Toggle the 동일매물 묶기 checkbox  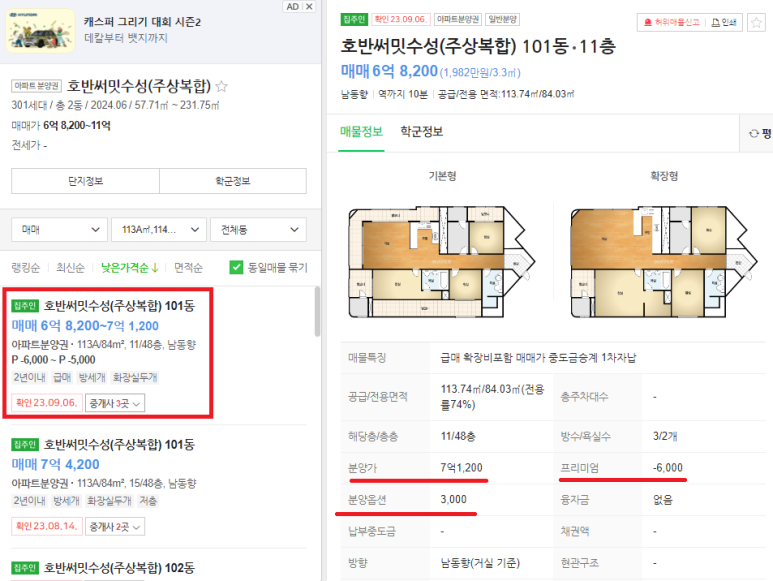coord(236,267)
